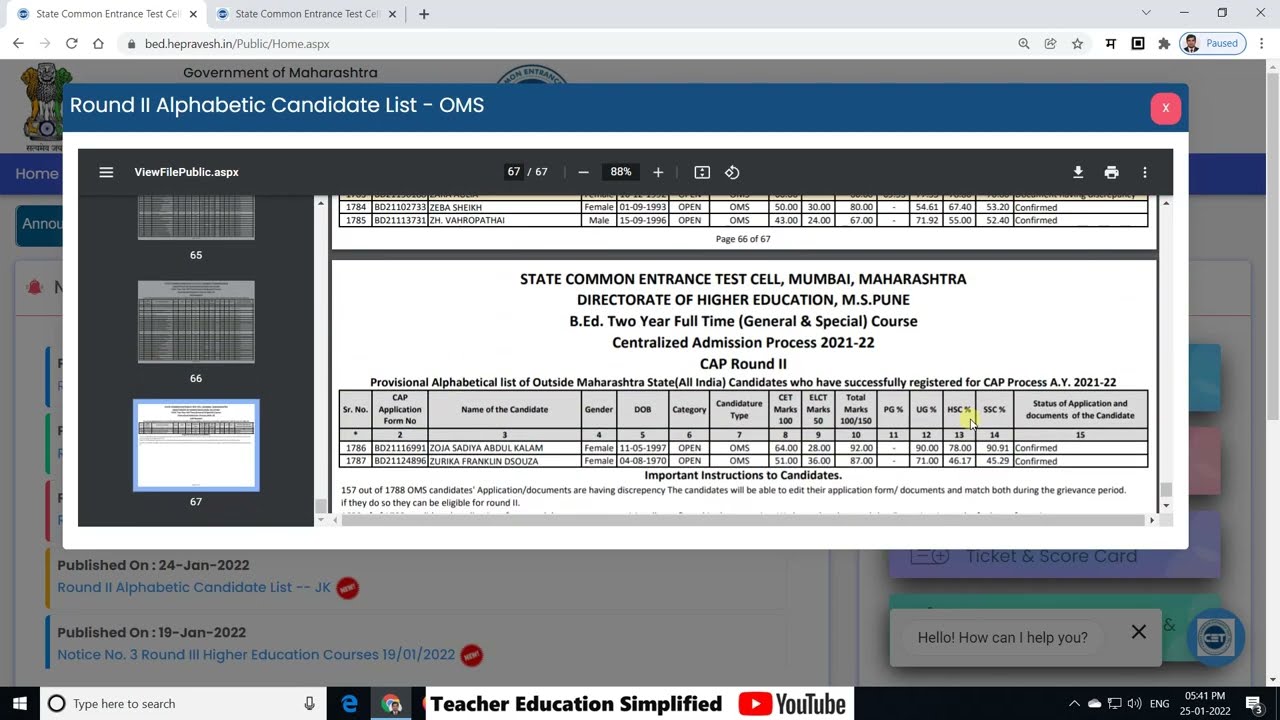Toggle the PDF sidebar hamburger menu

coord(106,172)
